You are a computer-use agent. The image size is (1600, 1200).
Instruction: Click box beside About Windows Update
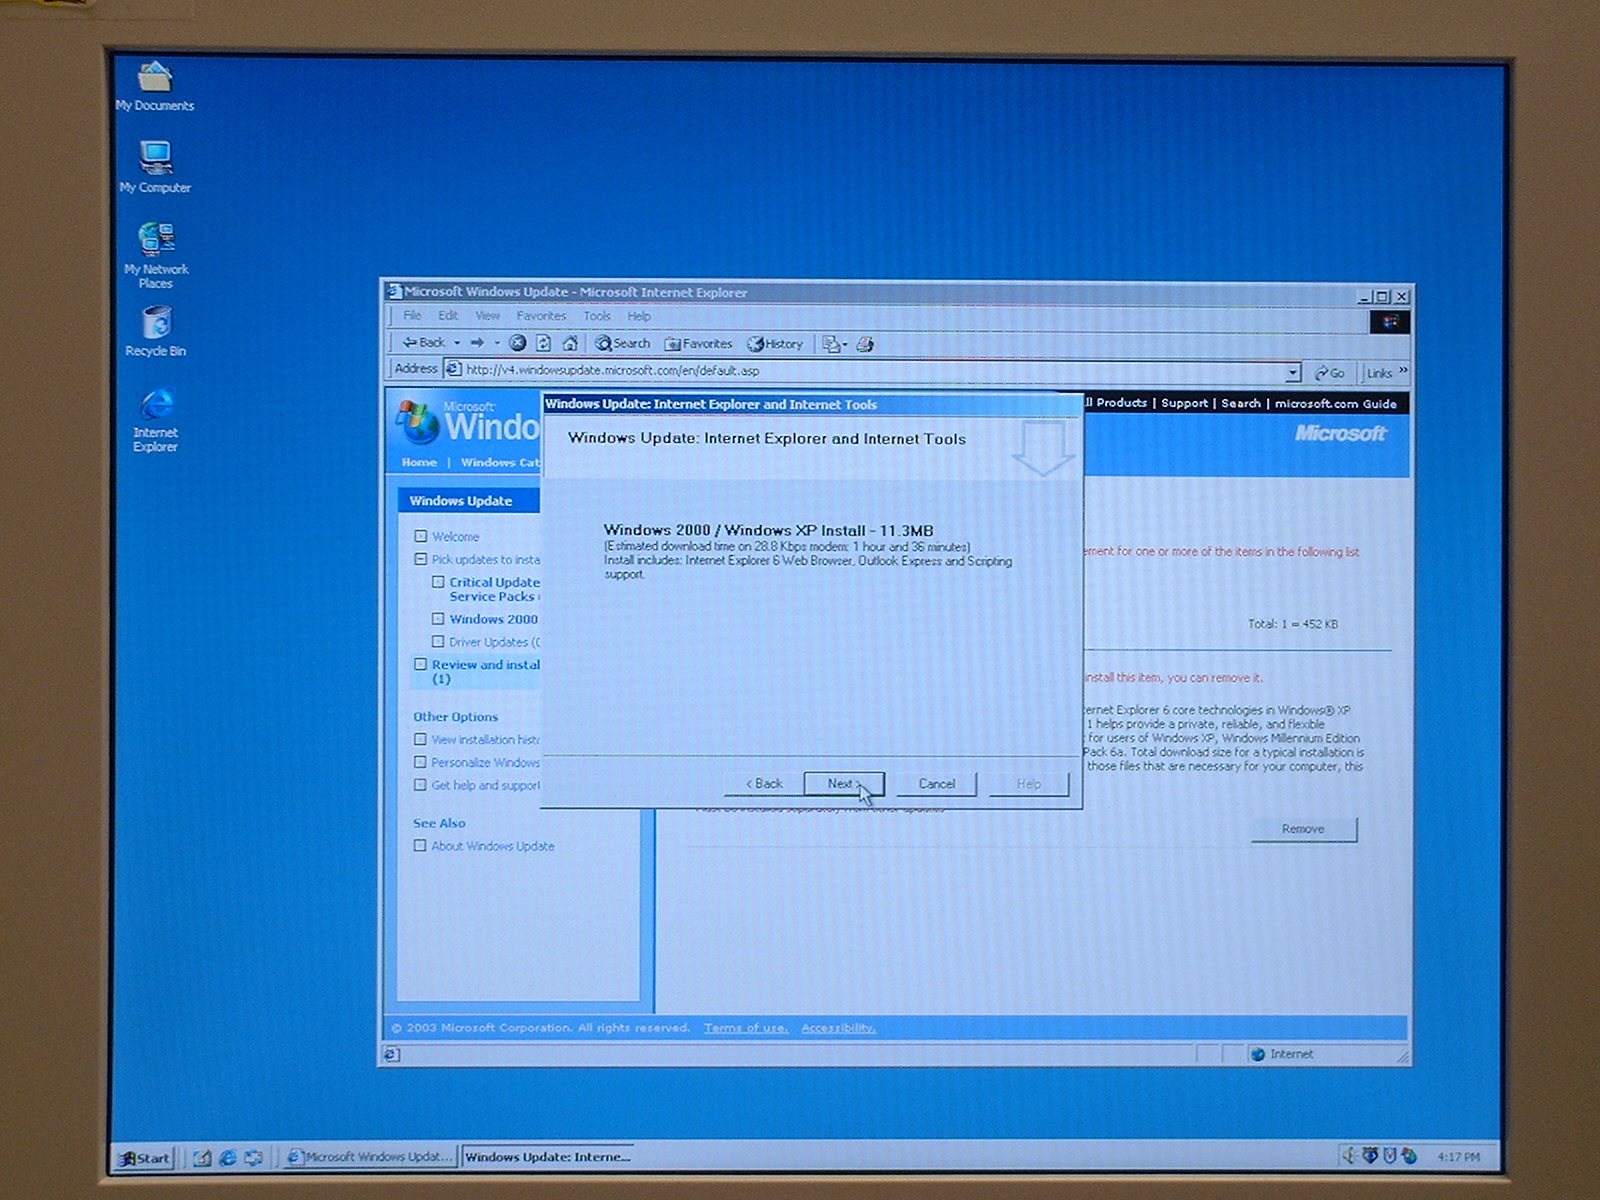tap(421, 846)
